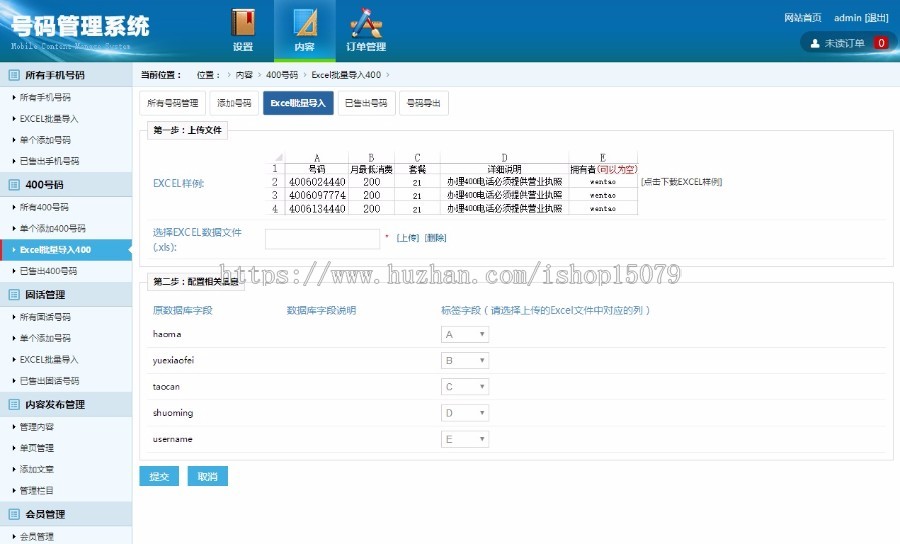Click the 上传 upload link

click(408, 238)
